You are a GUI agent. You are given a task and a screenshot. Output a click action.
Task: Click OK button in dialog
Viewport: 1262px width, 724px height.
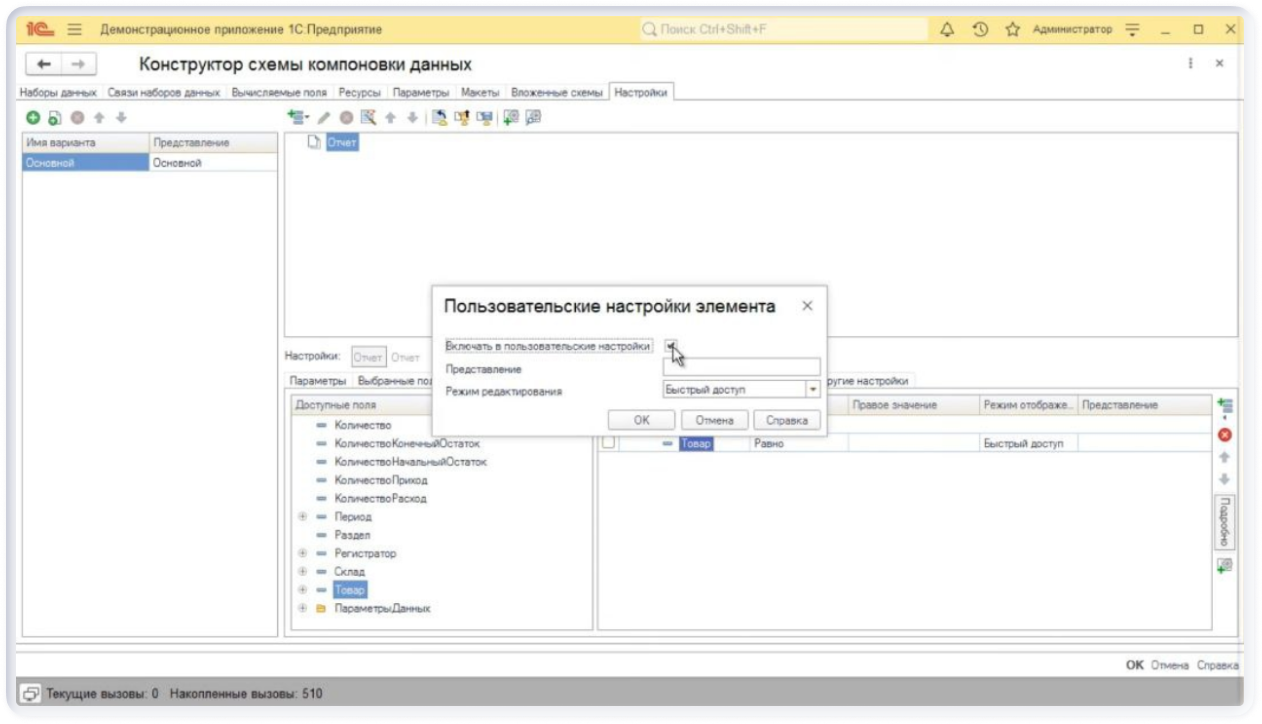tap(641, 420)
